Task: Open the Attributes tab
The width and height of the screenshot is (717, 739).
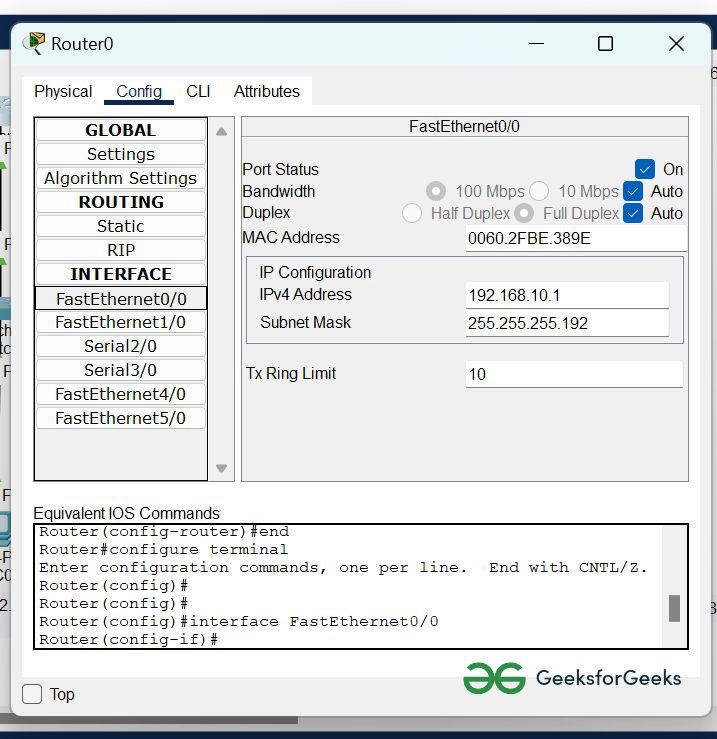Action: click(x=266, y=91)
